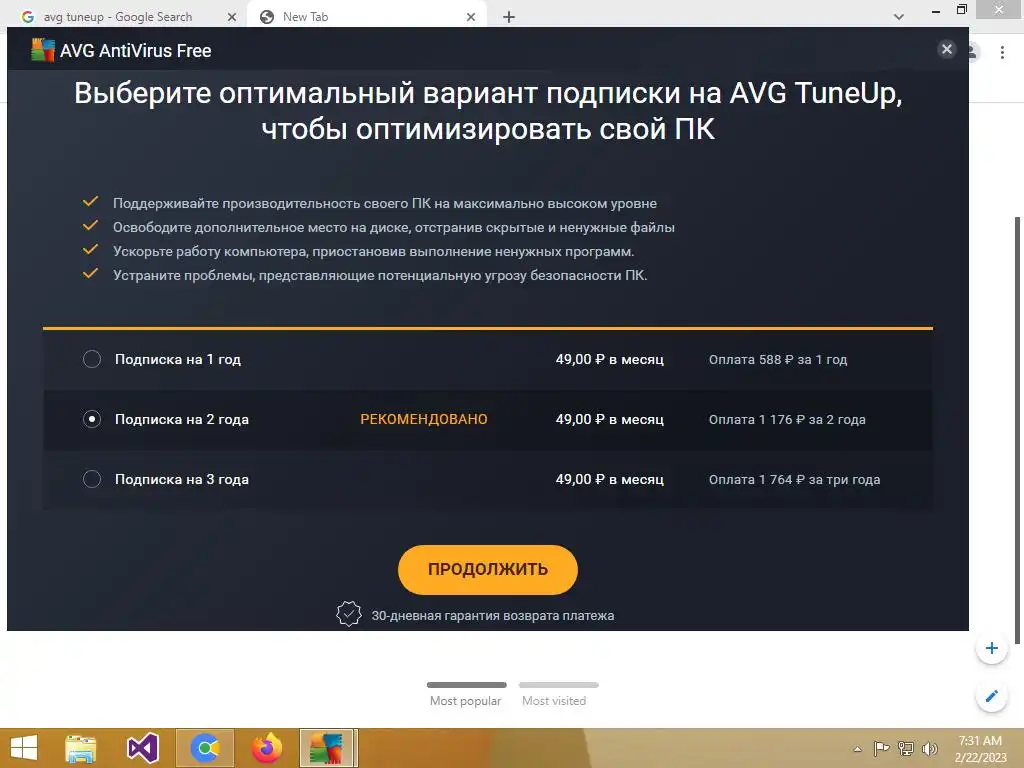Open the clock showing 7:31 AM

[980, 749]
